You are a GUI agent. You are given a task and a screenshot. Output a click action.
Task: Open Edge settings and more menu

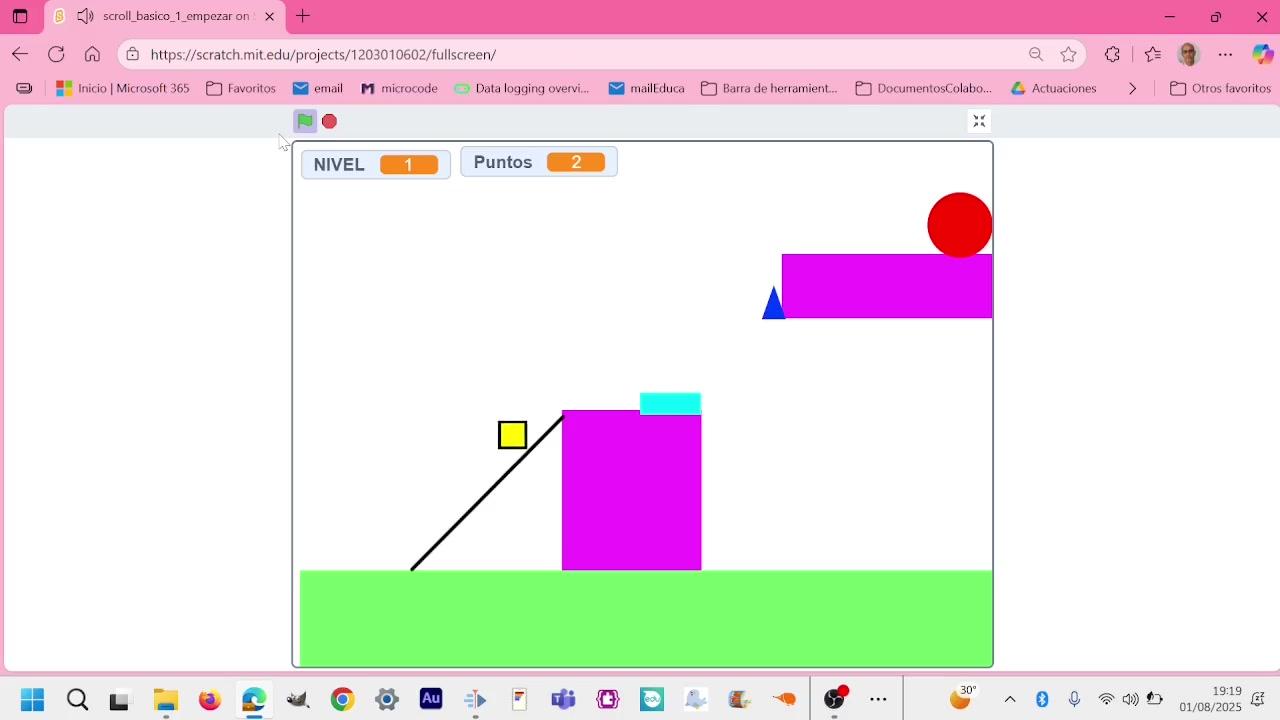(1226, 54)
